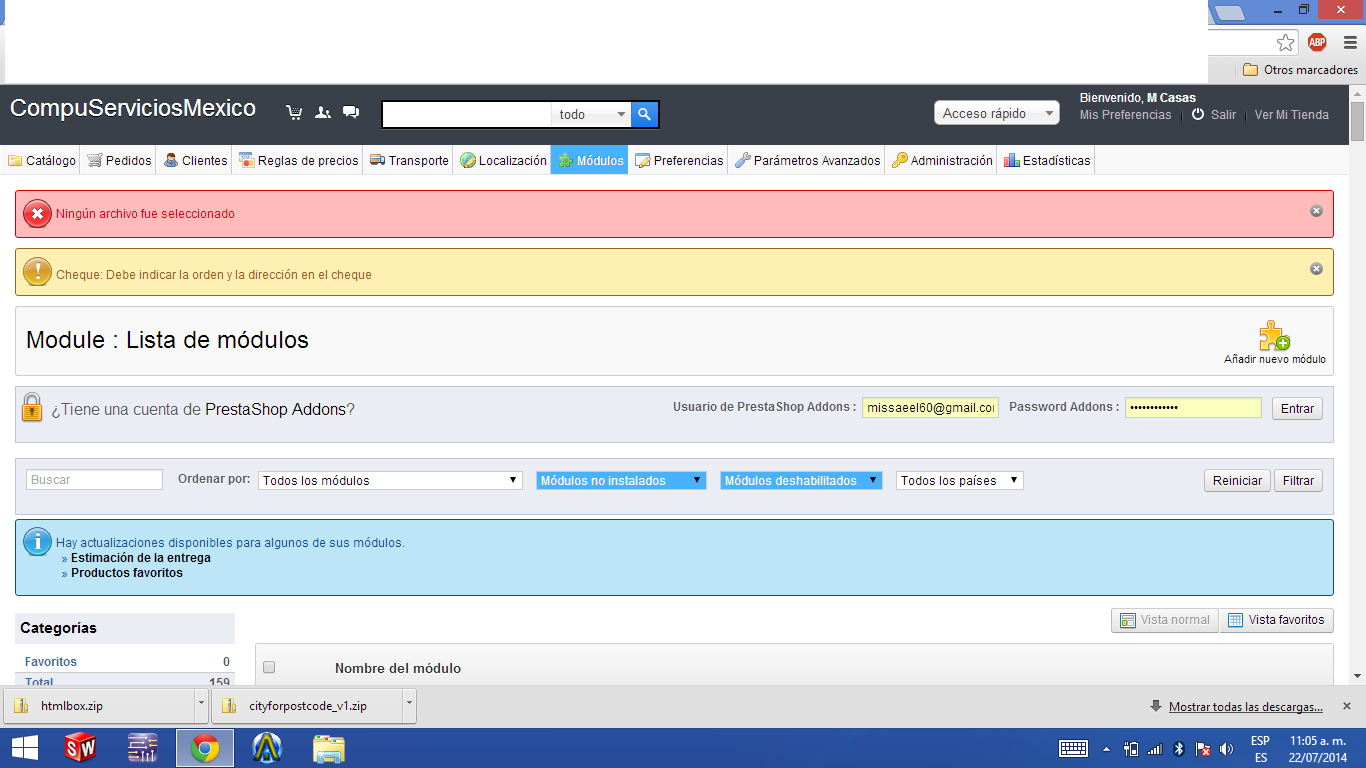Open File Explorer from the taskbar
Screen dimensions: 1366x768
[329, 748]
